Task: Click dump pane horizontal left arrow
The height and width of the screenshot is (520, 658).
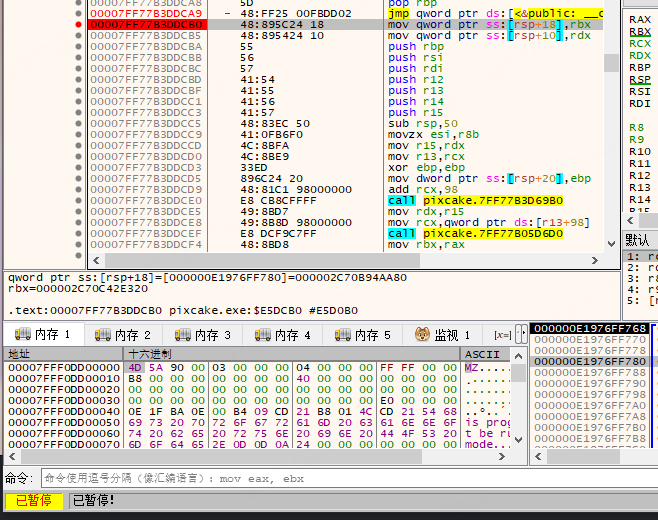Action: pyautogui.click(x=12, y=456)
